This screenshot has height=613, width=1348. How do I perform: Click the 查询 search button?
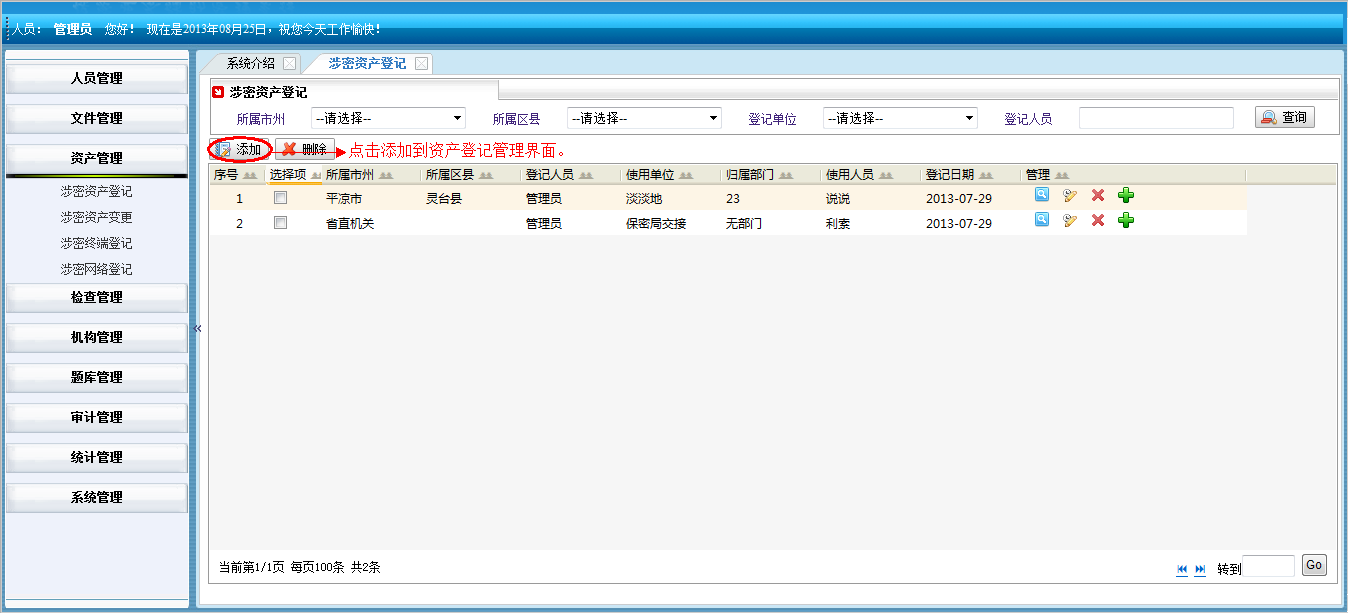[1285, 117]
